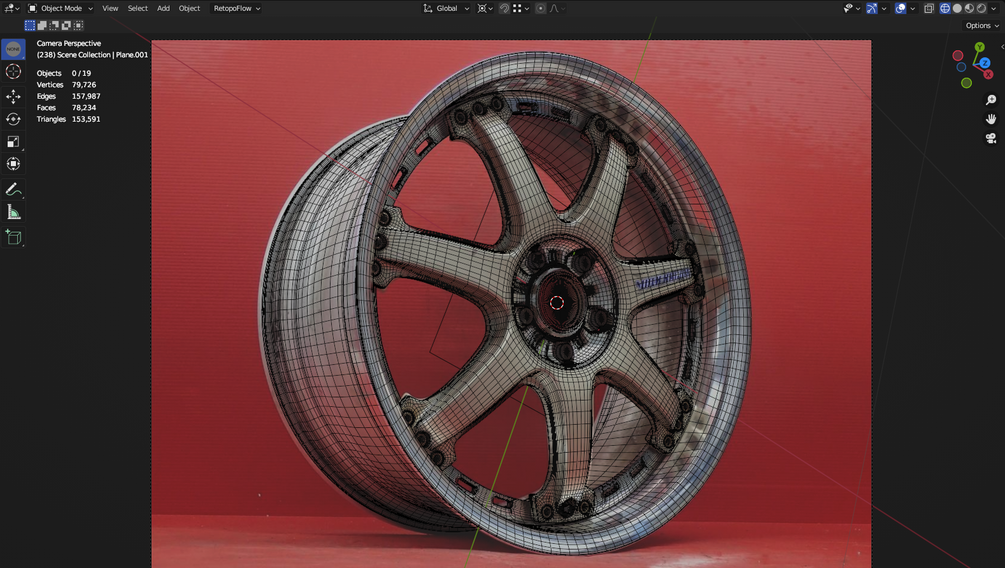
Task: Open the RetopoFlow dropdown menu
Action: pos(237,8)
